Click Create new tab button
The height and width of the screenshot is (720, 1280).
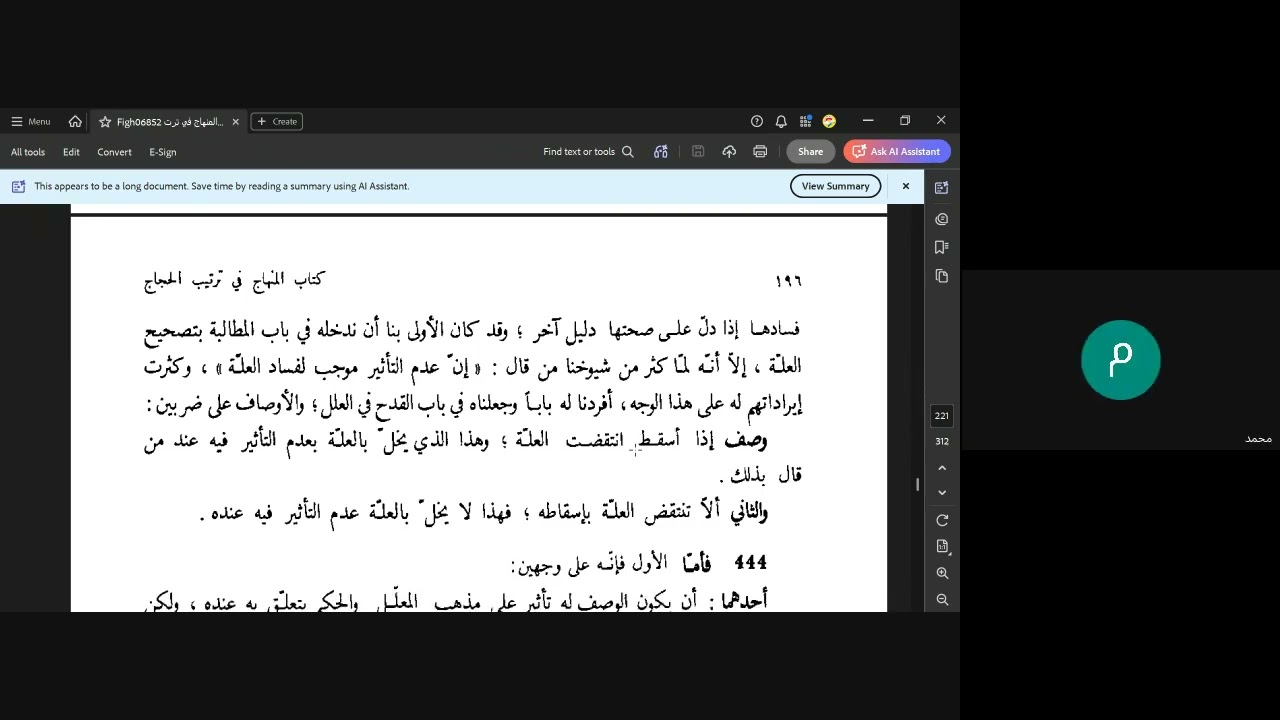(277, 121)
